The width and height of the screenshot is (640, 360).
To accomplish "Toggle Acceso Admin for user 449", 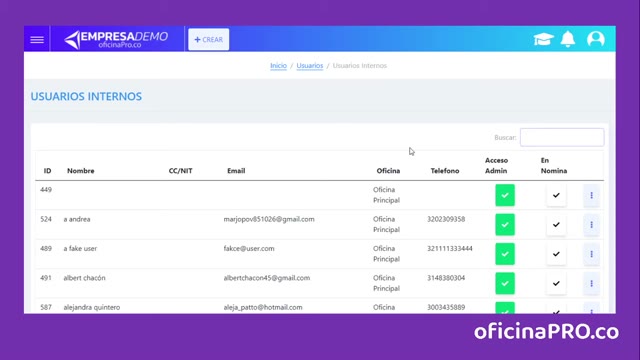I will (x=505, y=196).
